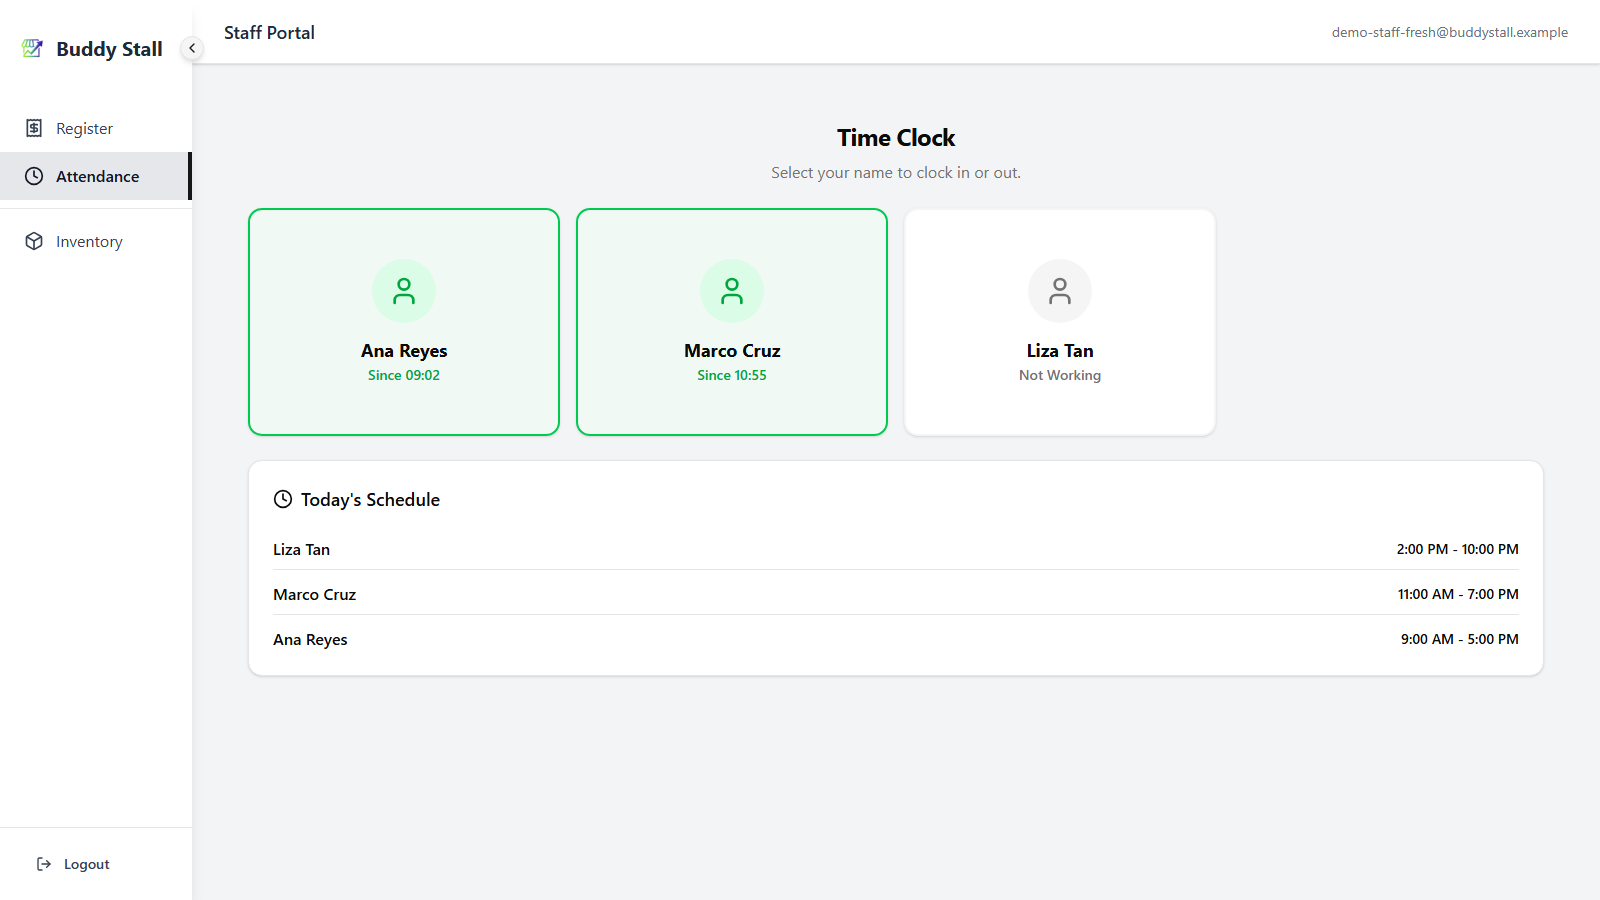Click the Buddy Stall brand name
This screenshot has width=1600, height=900.
[109, 49]
